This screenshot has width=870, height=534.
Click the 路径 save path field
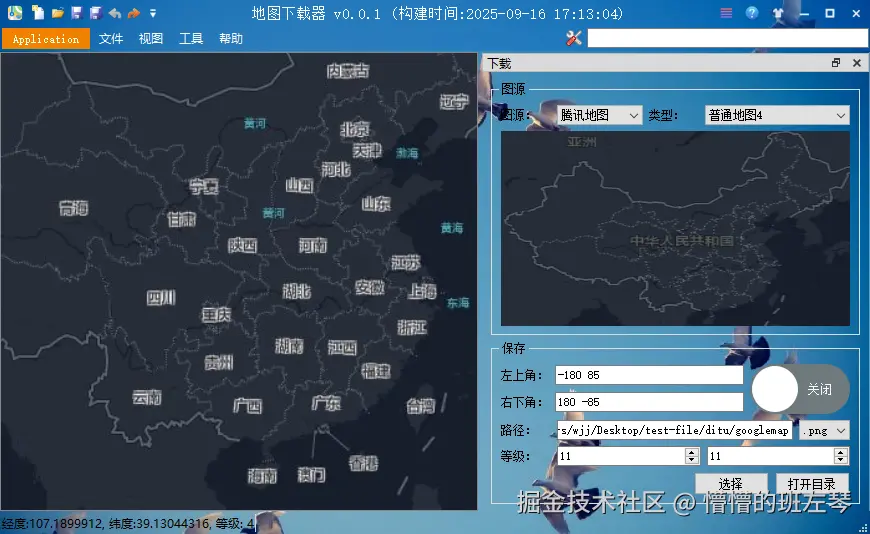tap(675, 430)
